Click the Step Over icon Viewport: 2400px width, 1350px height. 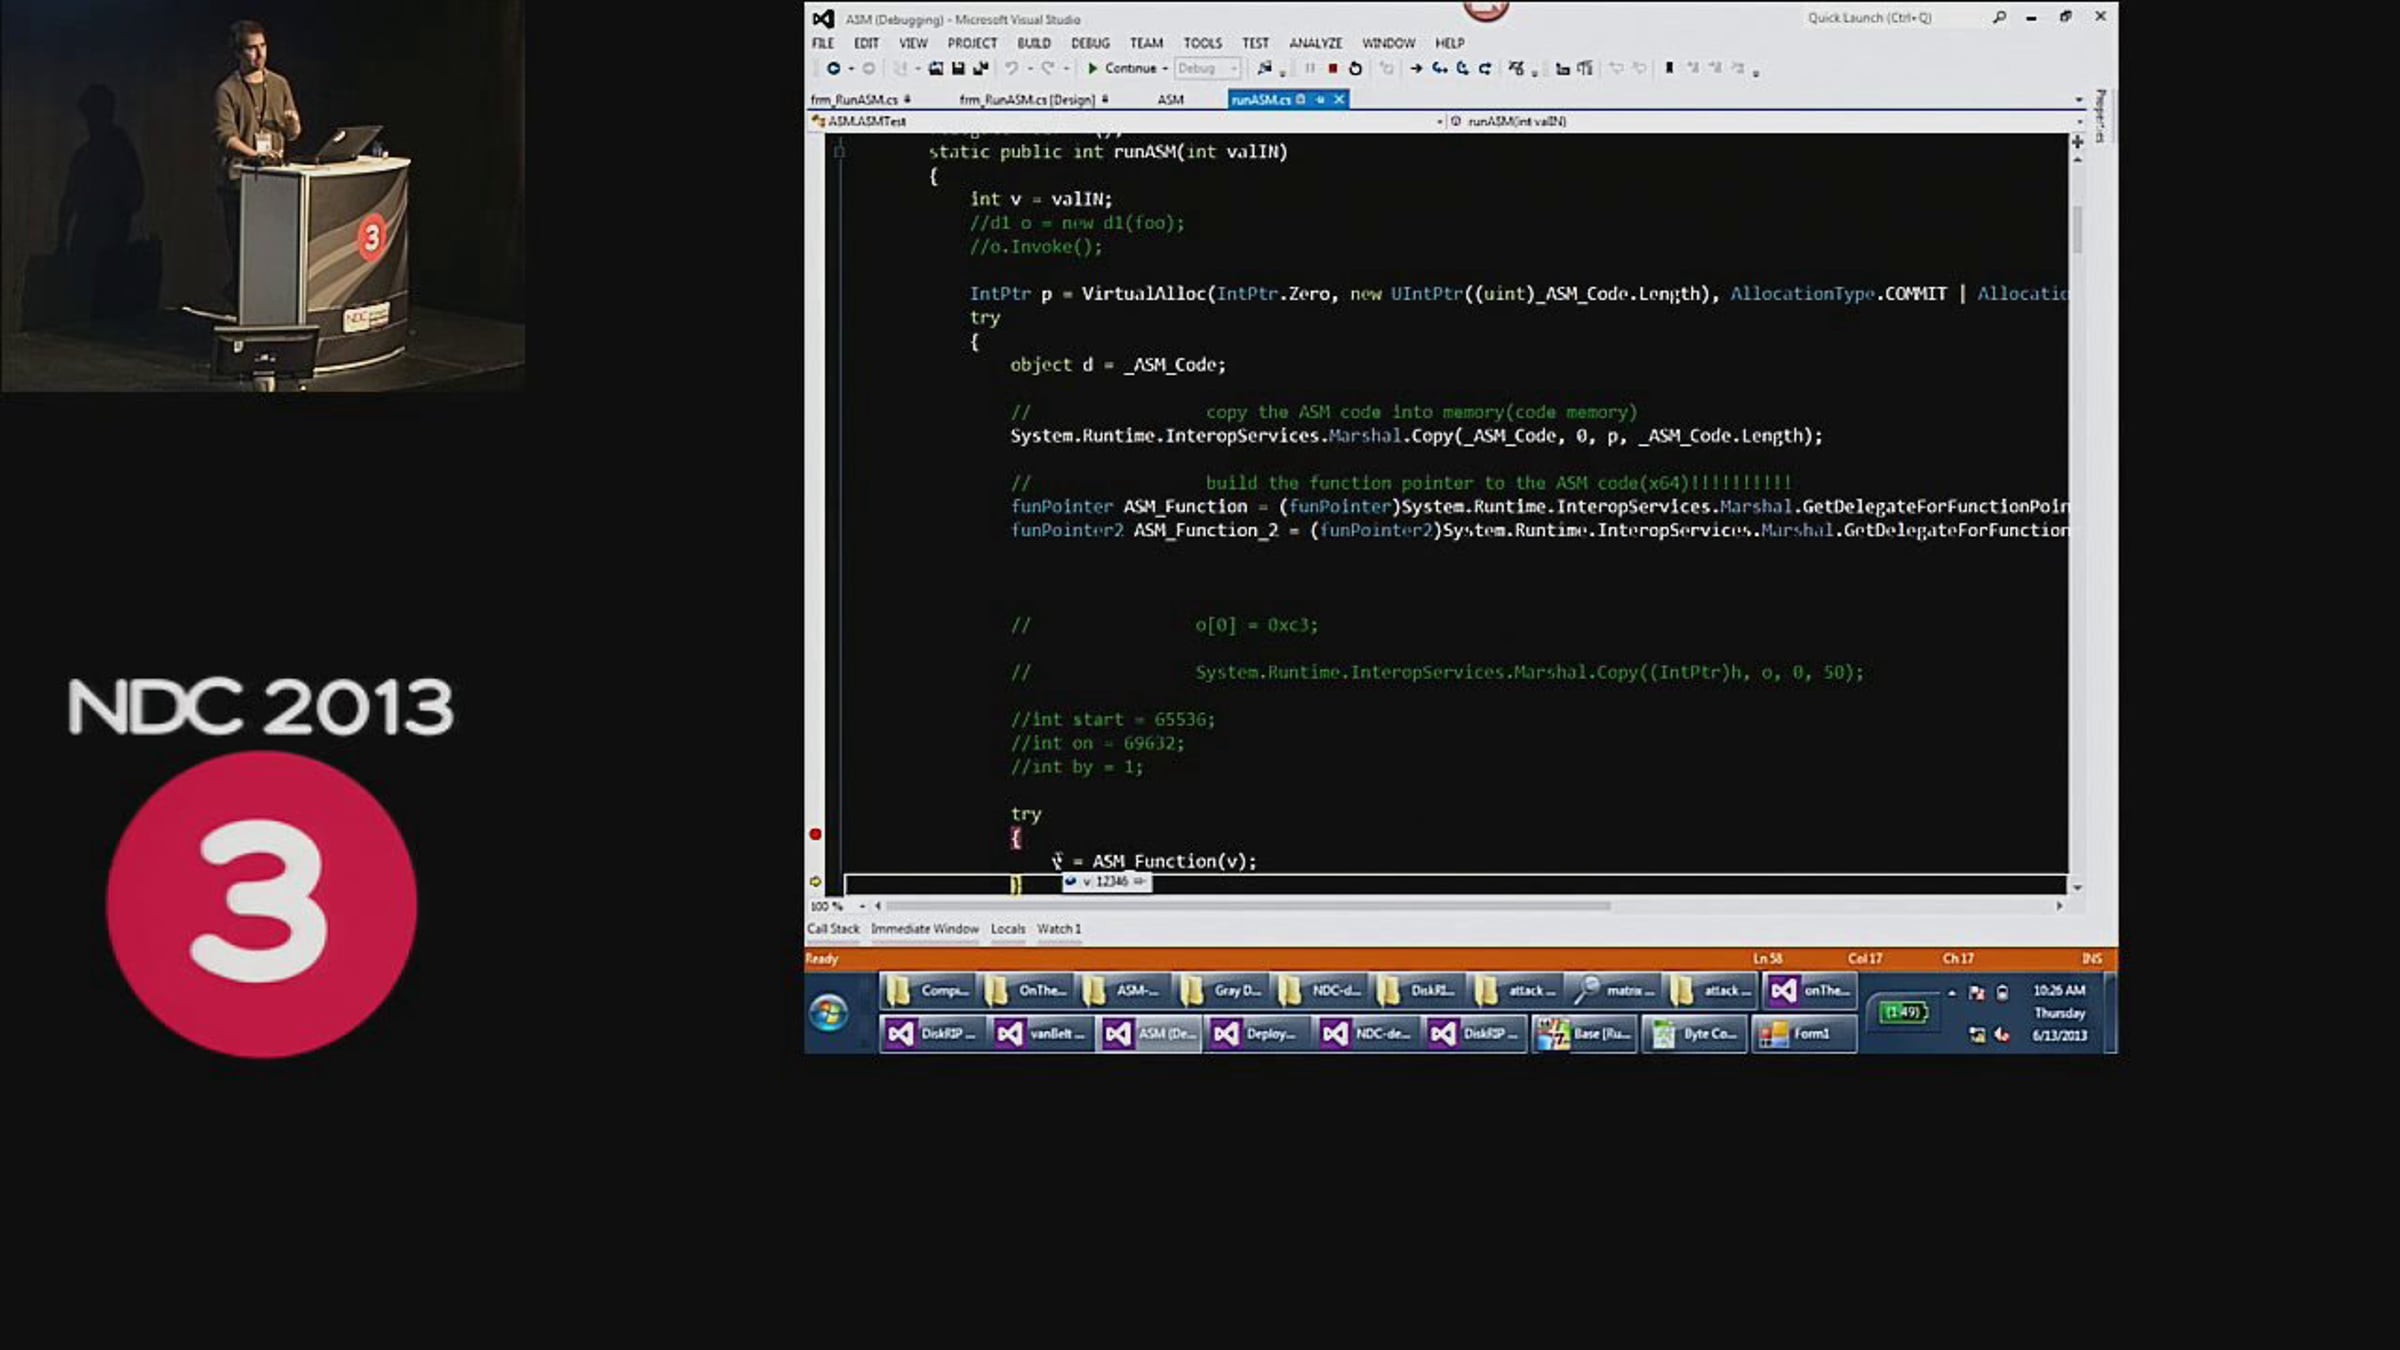(x=1462, y=69)
